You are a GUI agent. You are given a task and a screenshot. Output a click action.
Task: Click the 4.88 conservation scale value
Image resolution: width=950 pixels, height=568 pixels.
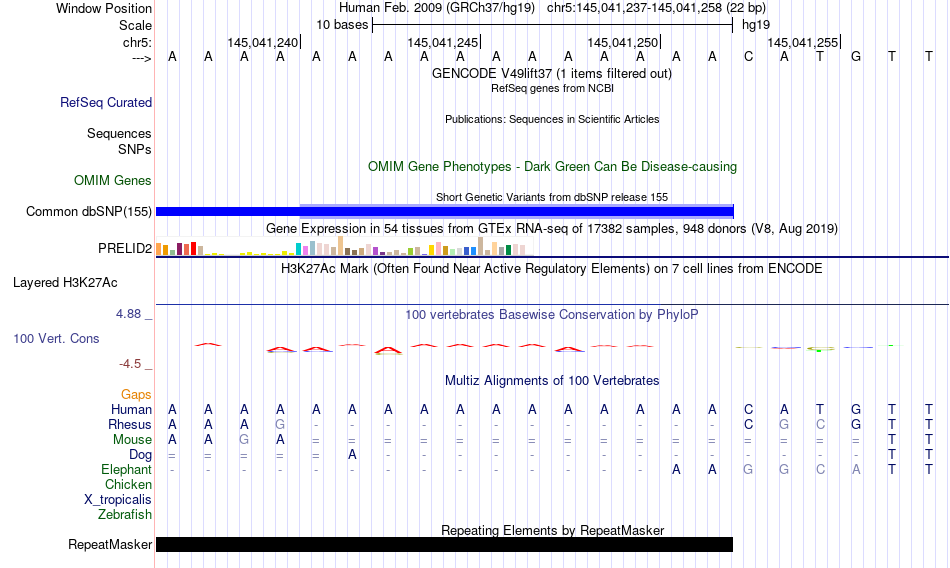click(128, 314)
